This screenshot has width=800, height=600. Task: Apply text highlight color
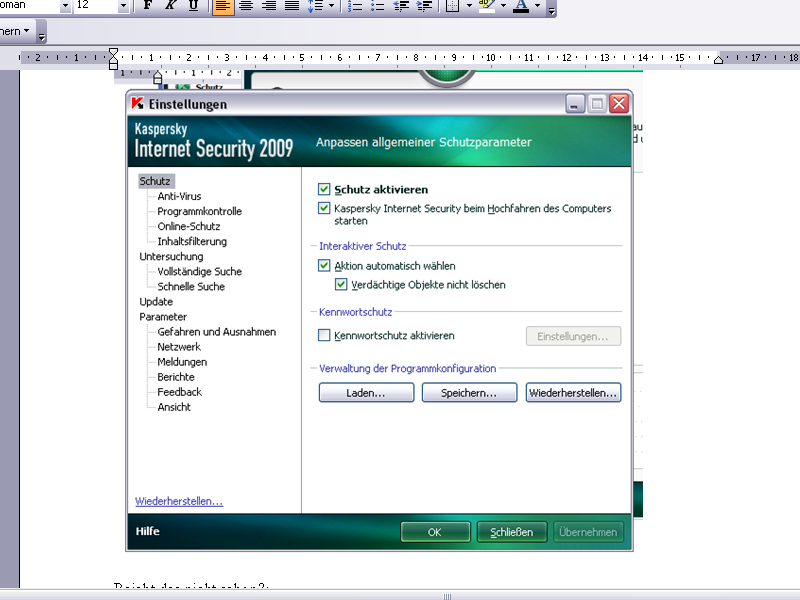pos(487,6)
